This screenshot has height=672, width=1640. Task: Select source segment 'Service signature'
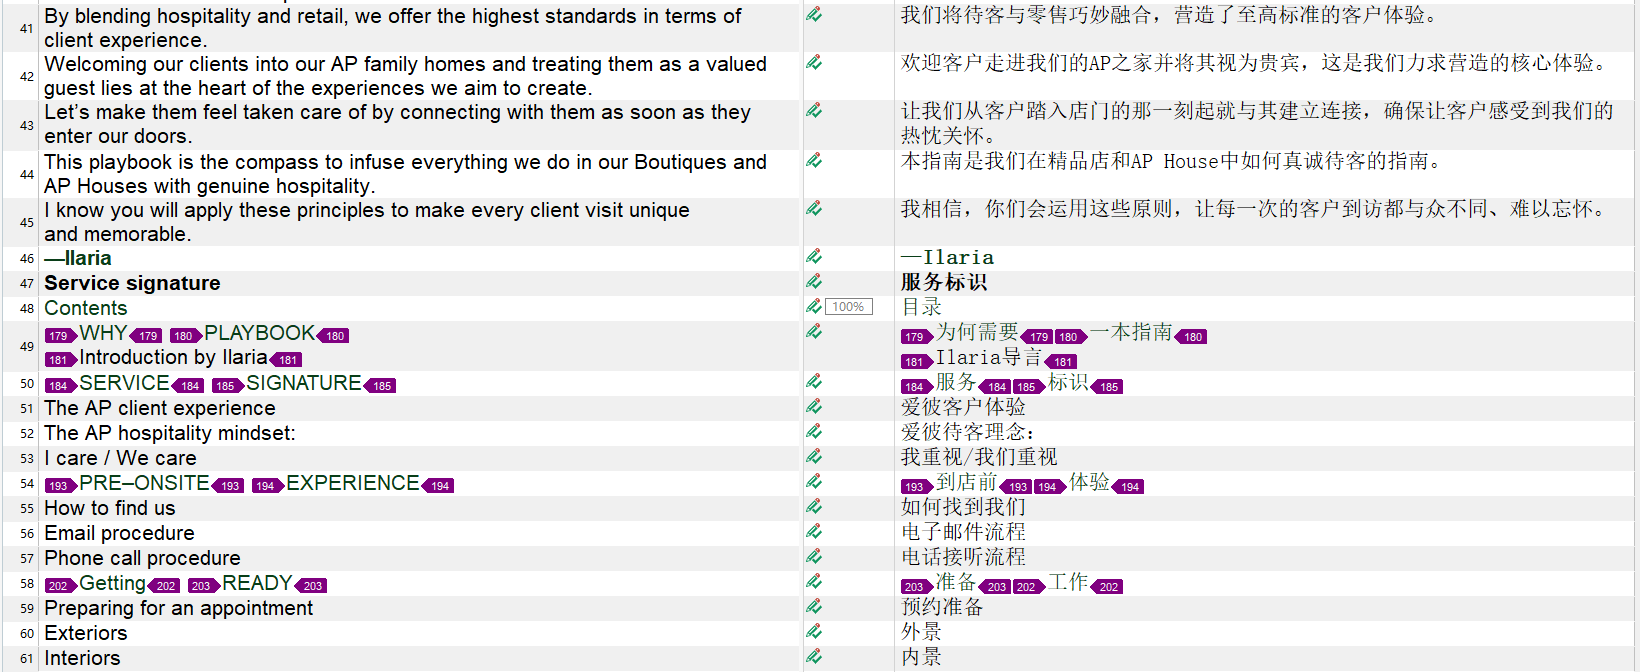pos(132,283)
